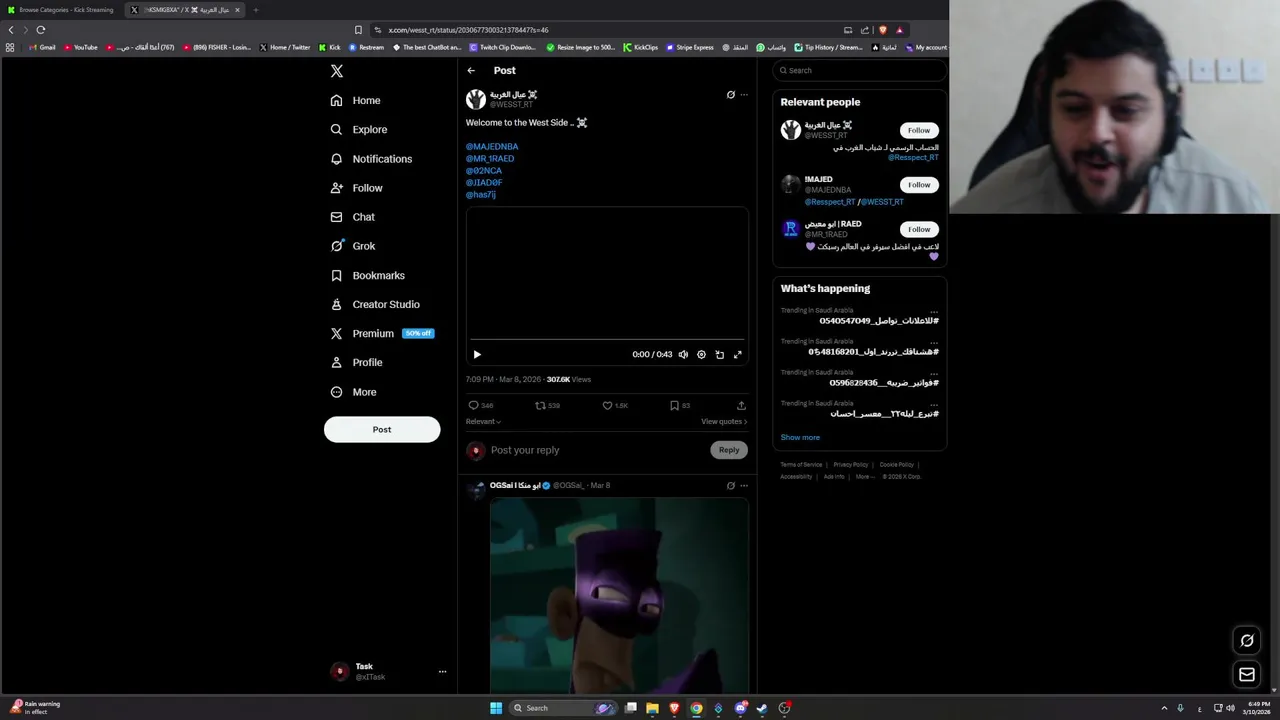Open the YouTube bookmark

81,47
